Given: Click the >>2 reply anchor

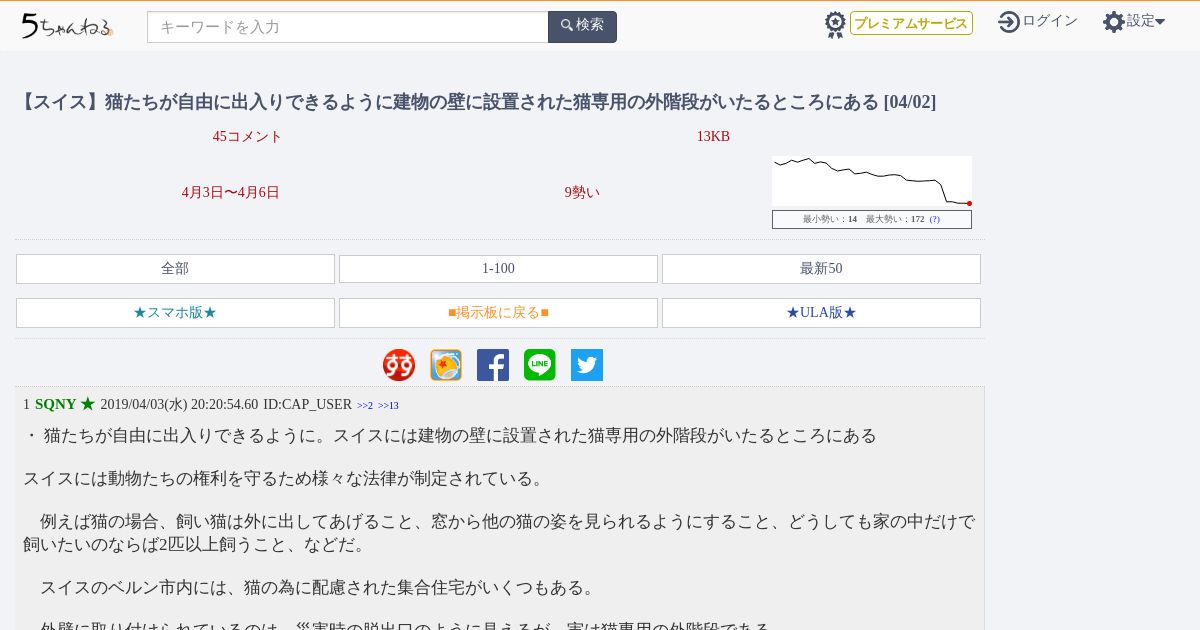Looking at the screenshot, I should (x=365, y=405).
